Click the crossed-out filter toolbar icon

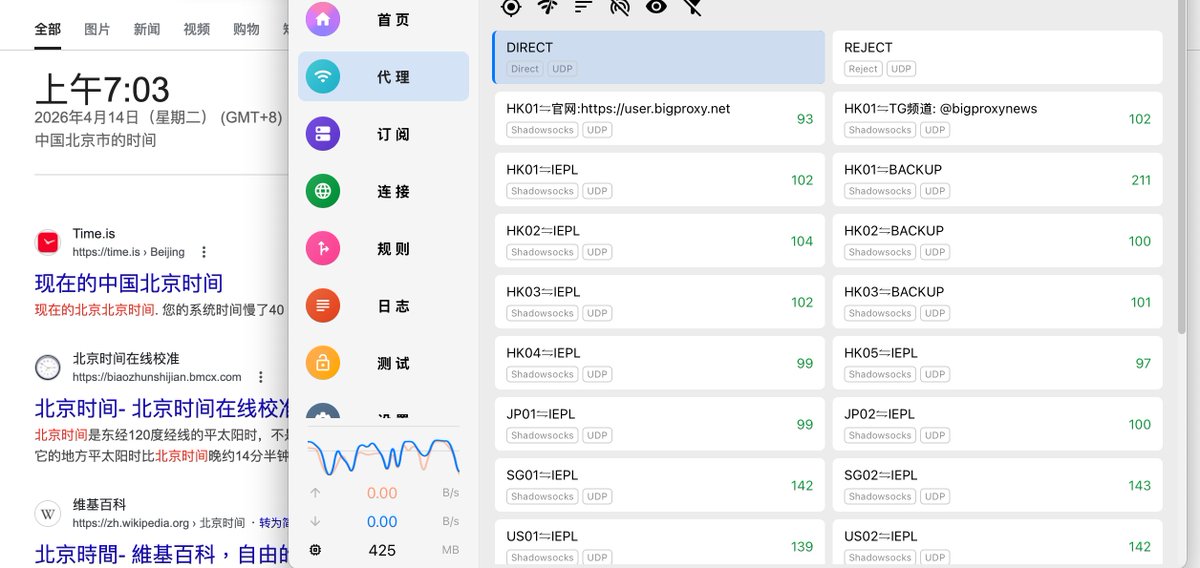coord(692,7)
